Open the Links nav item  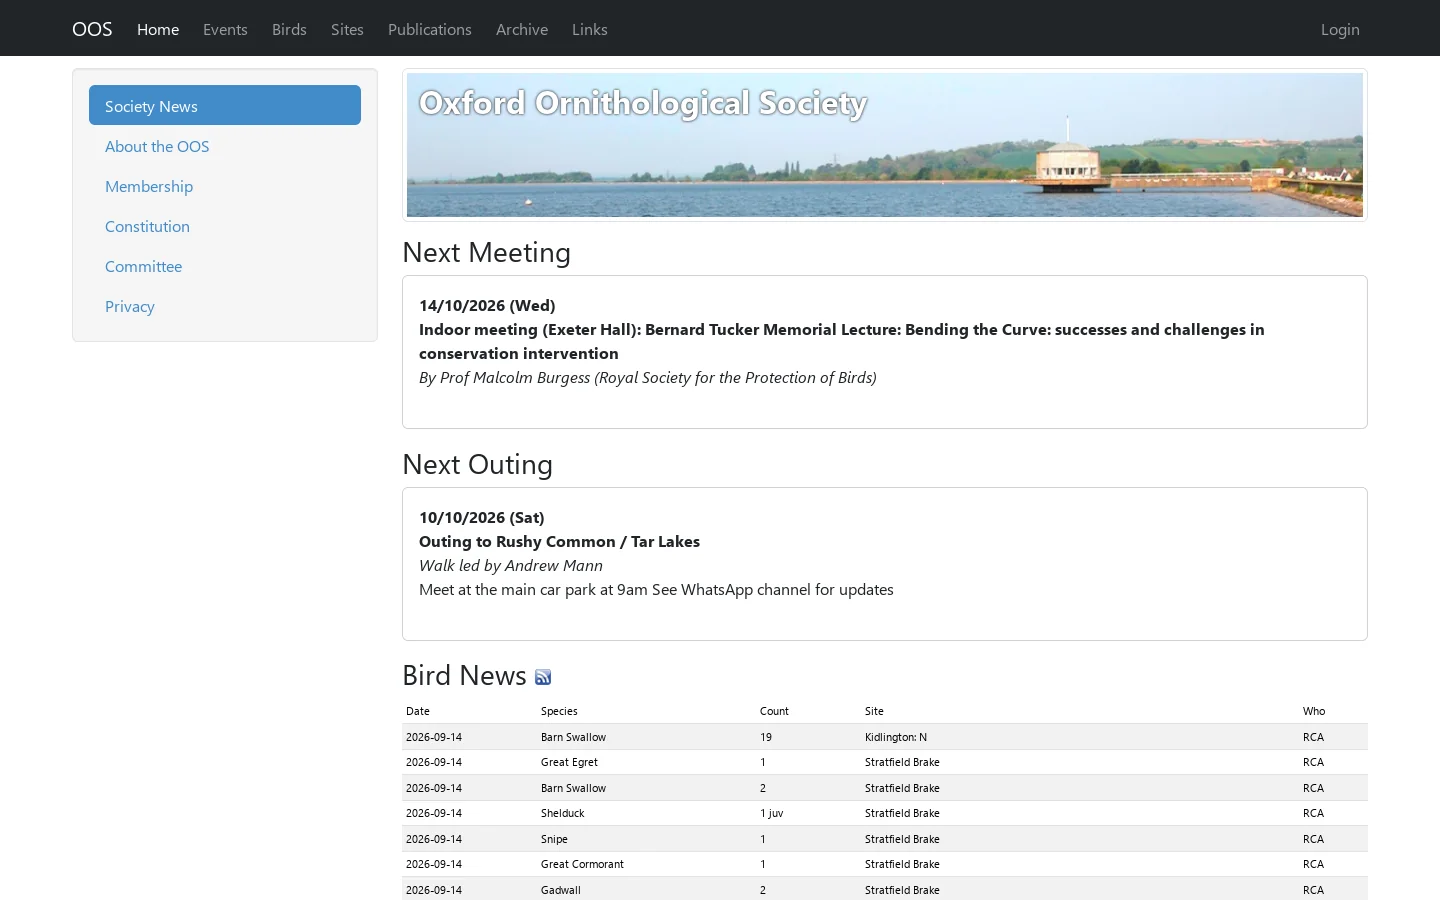tap(590, 29)
